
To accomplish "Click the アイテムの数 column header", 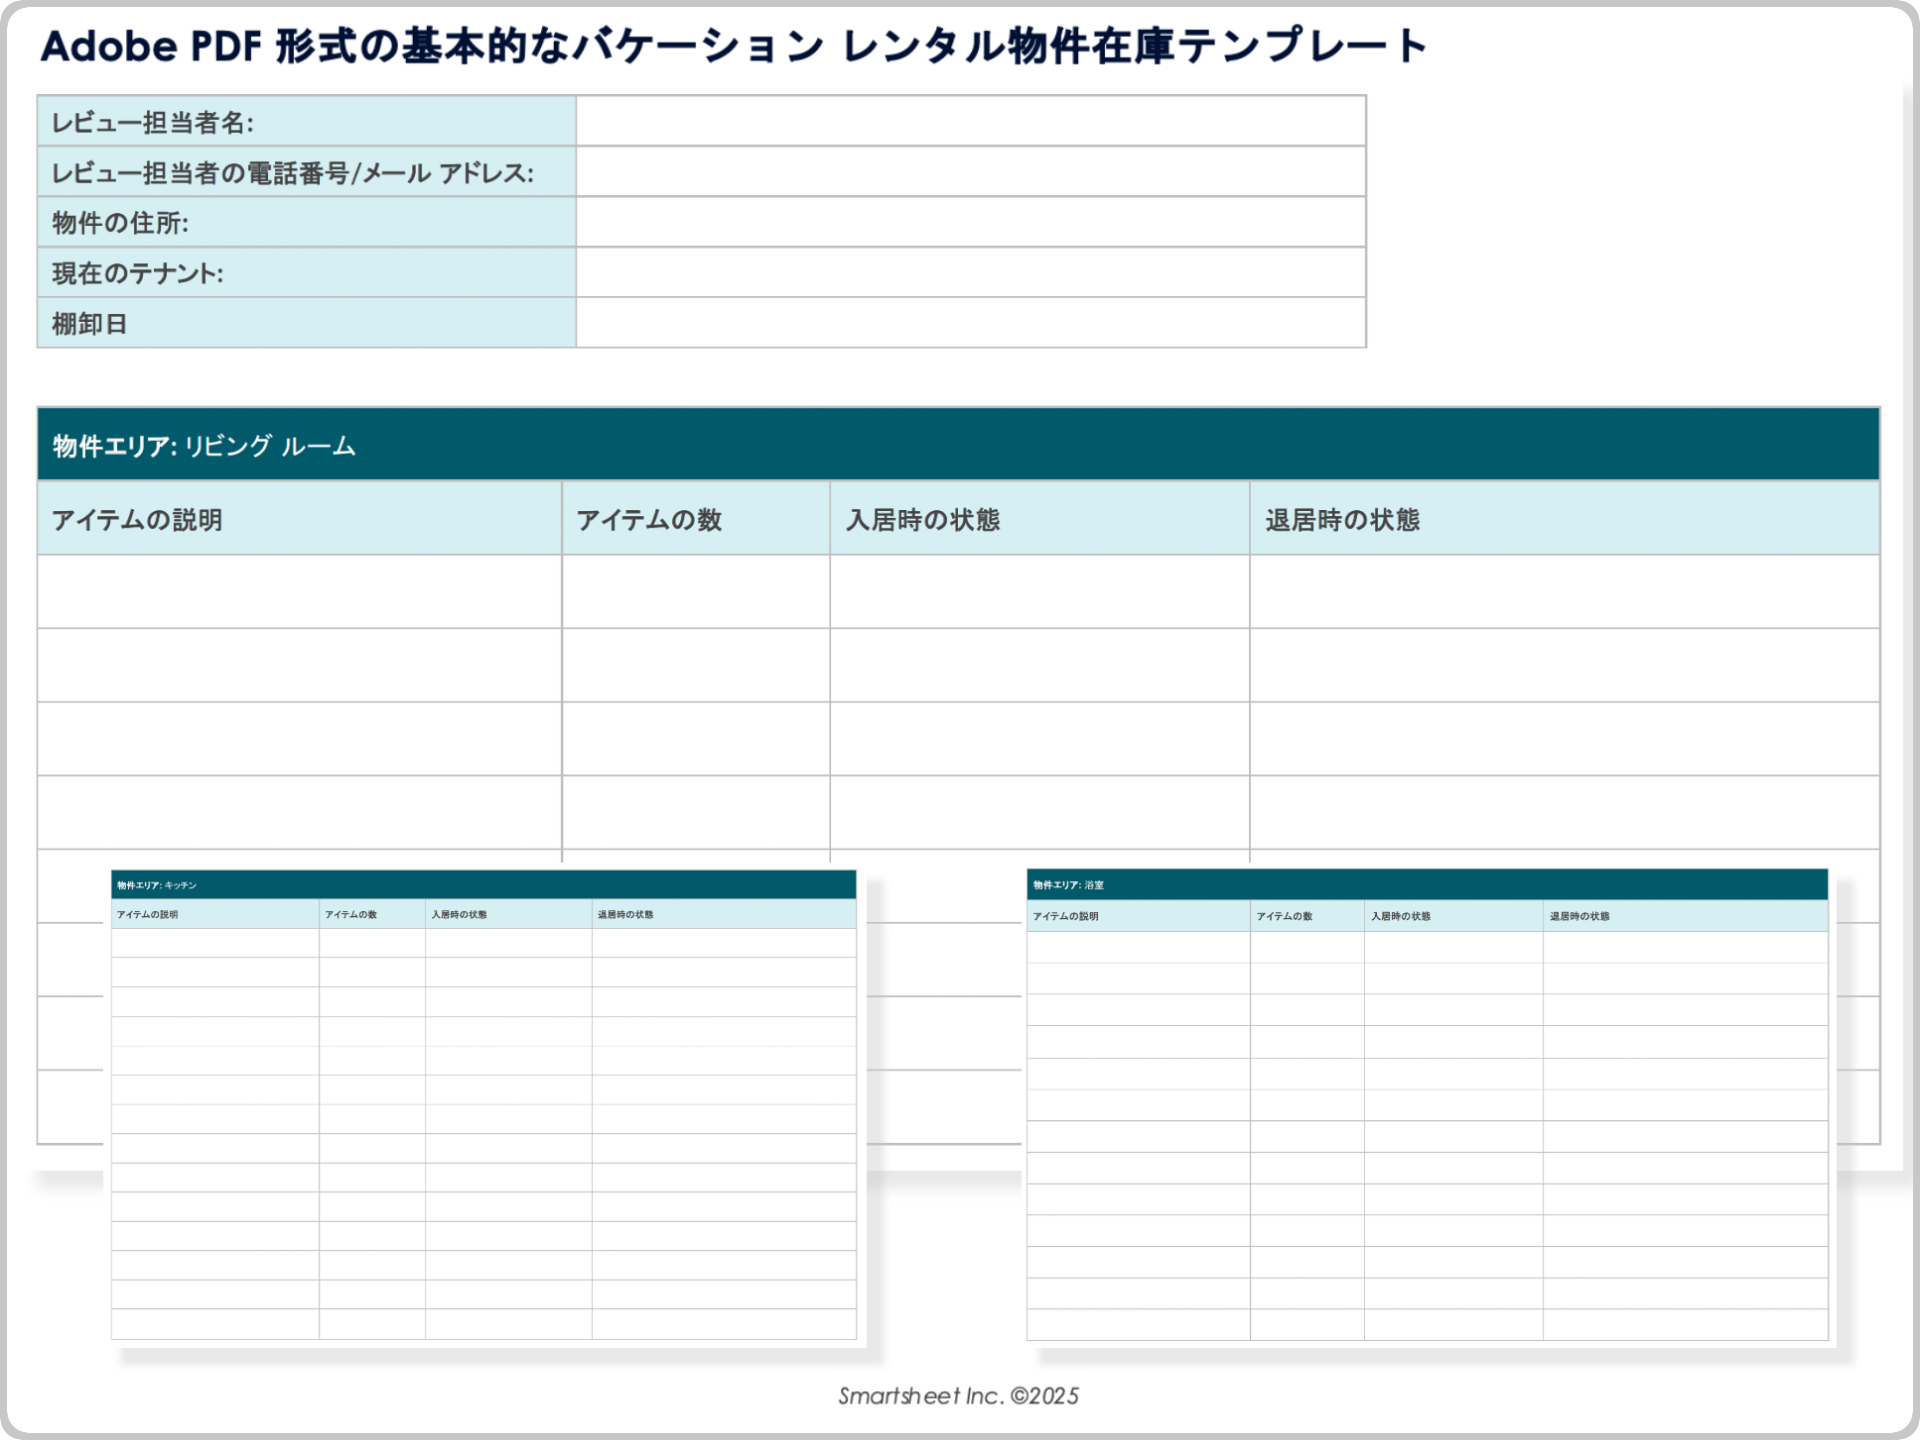I will tap(651, 519).
